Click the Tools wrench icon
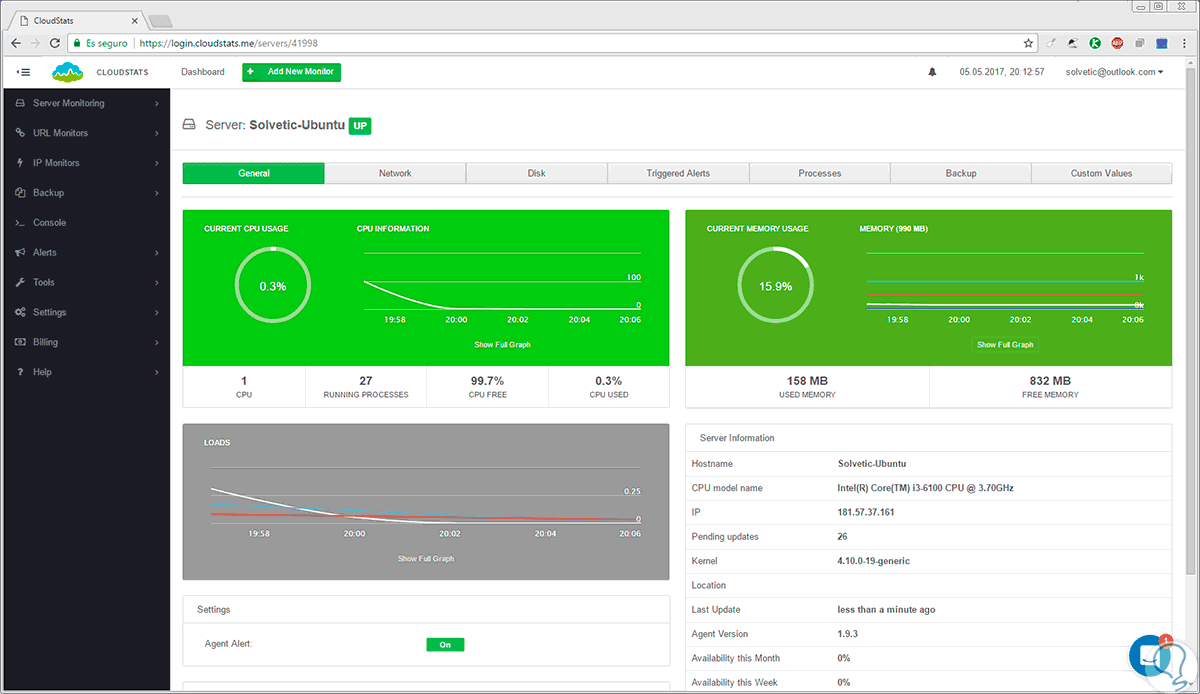1200x694 pixels. (x=20, y=283)
